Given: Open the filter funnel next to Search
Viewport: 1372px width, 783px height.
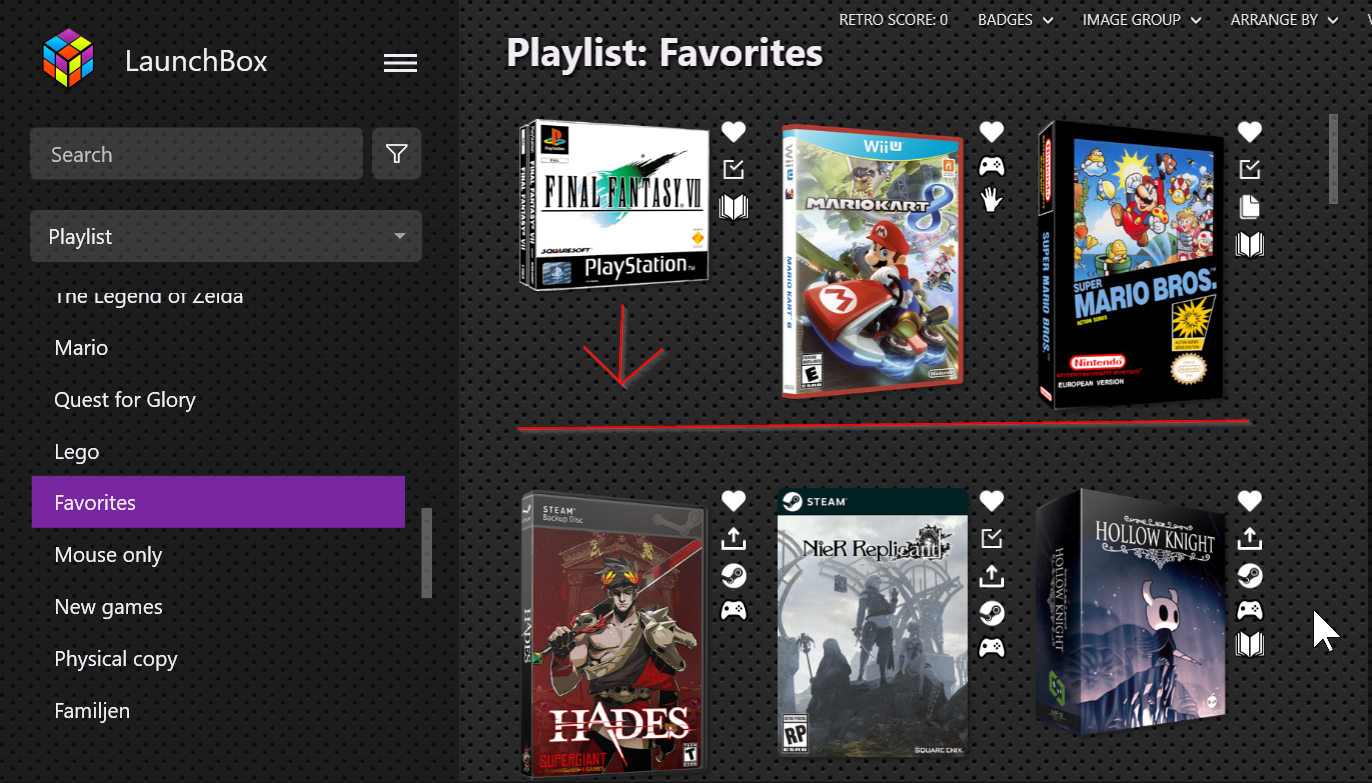Looking at the screenshot, I should point(397,154).
